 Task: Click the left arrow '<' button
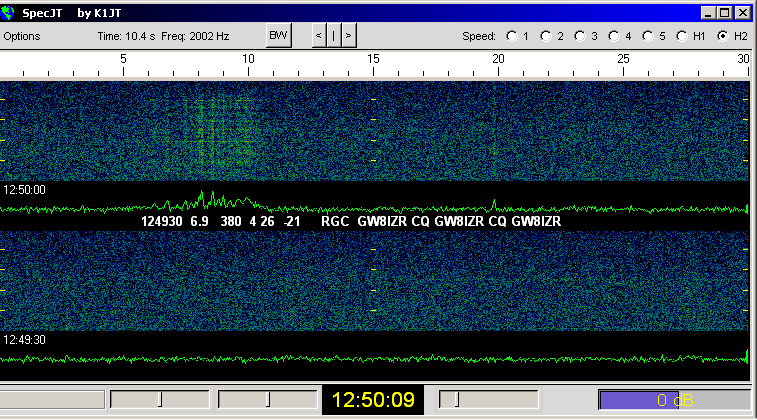click(x=318, y=36)
